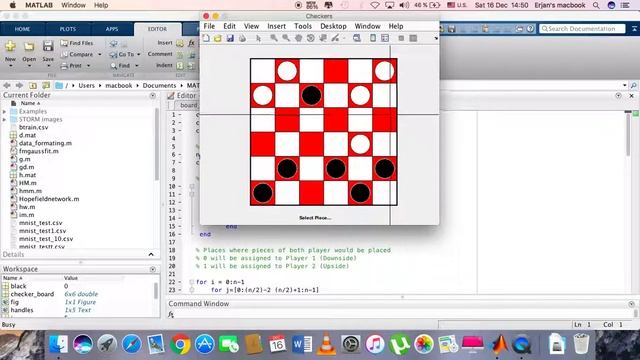This screenshot has height=360, width=640.
Task: Select Rotate 3D tool in Checkers toolbar
Action: coord(311,38)
